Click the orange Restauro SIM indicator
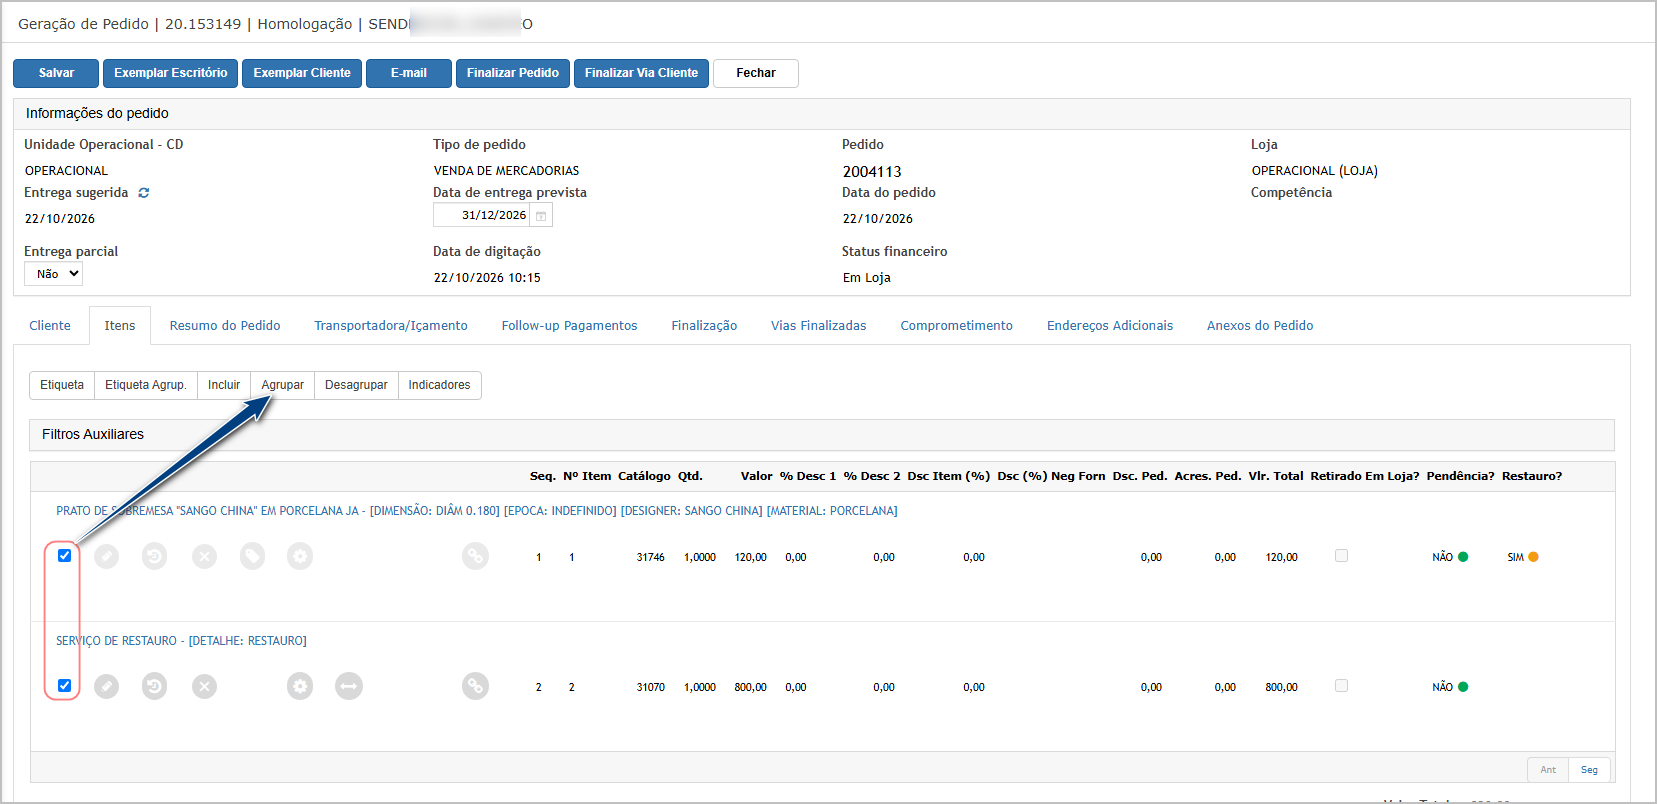The height and width of the screenshot is (804, 1657). pos(1533,557)
